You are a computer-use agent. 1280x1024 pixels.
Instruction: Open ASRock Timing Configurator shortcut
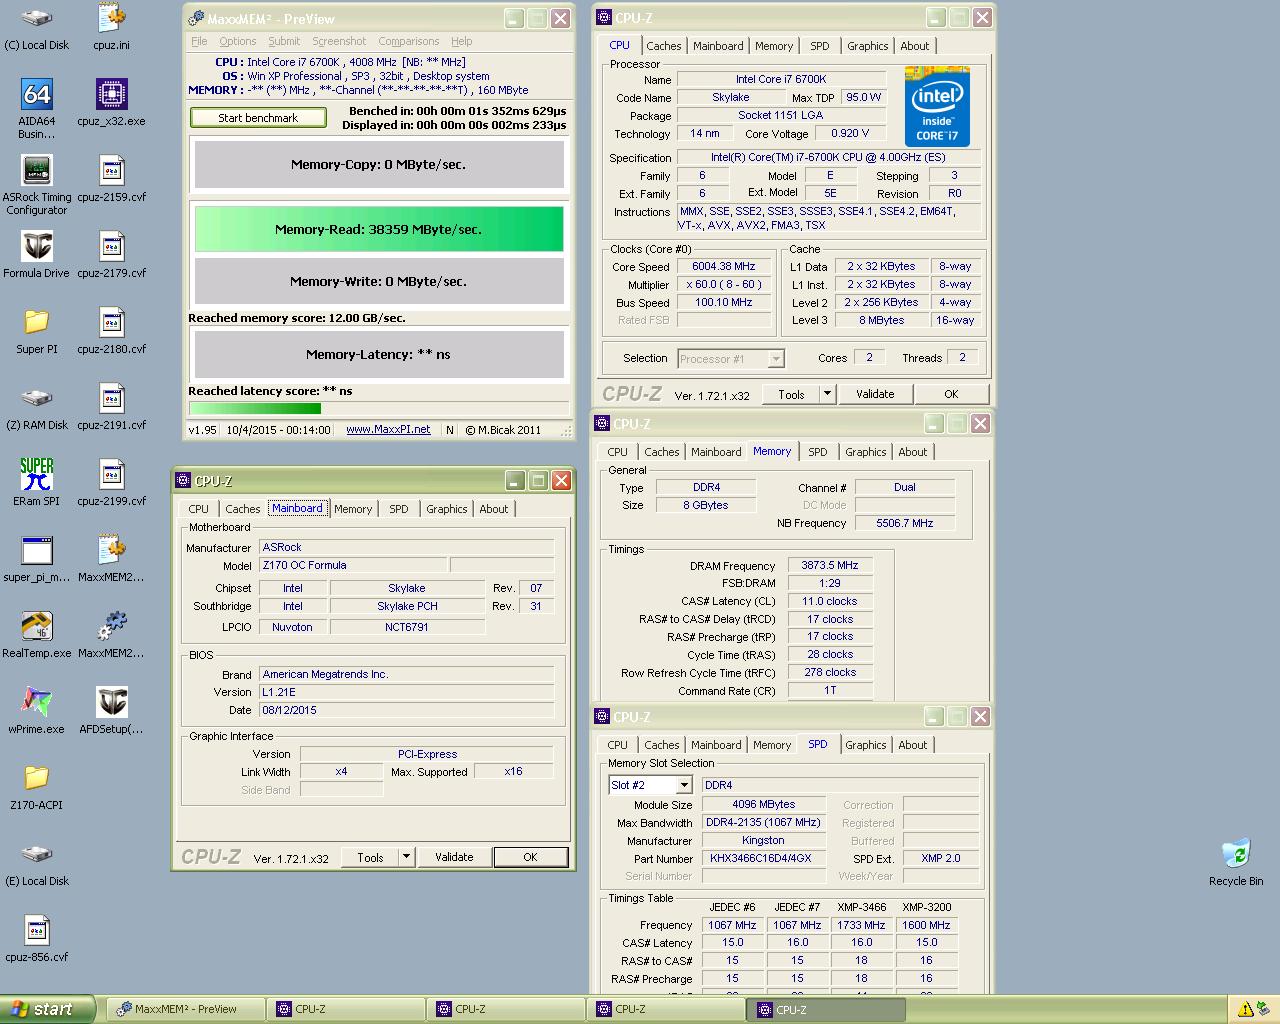(x=37, y=185)
